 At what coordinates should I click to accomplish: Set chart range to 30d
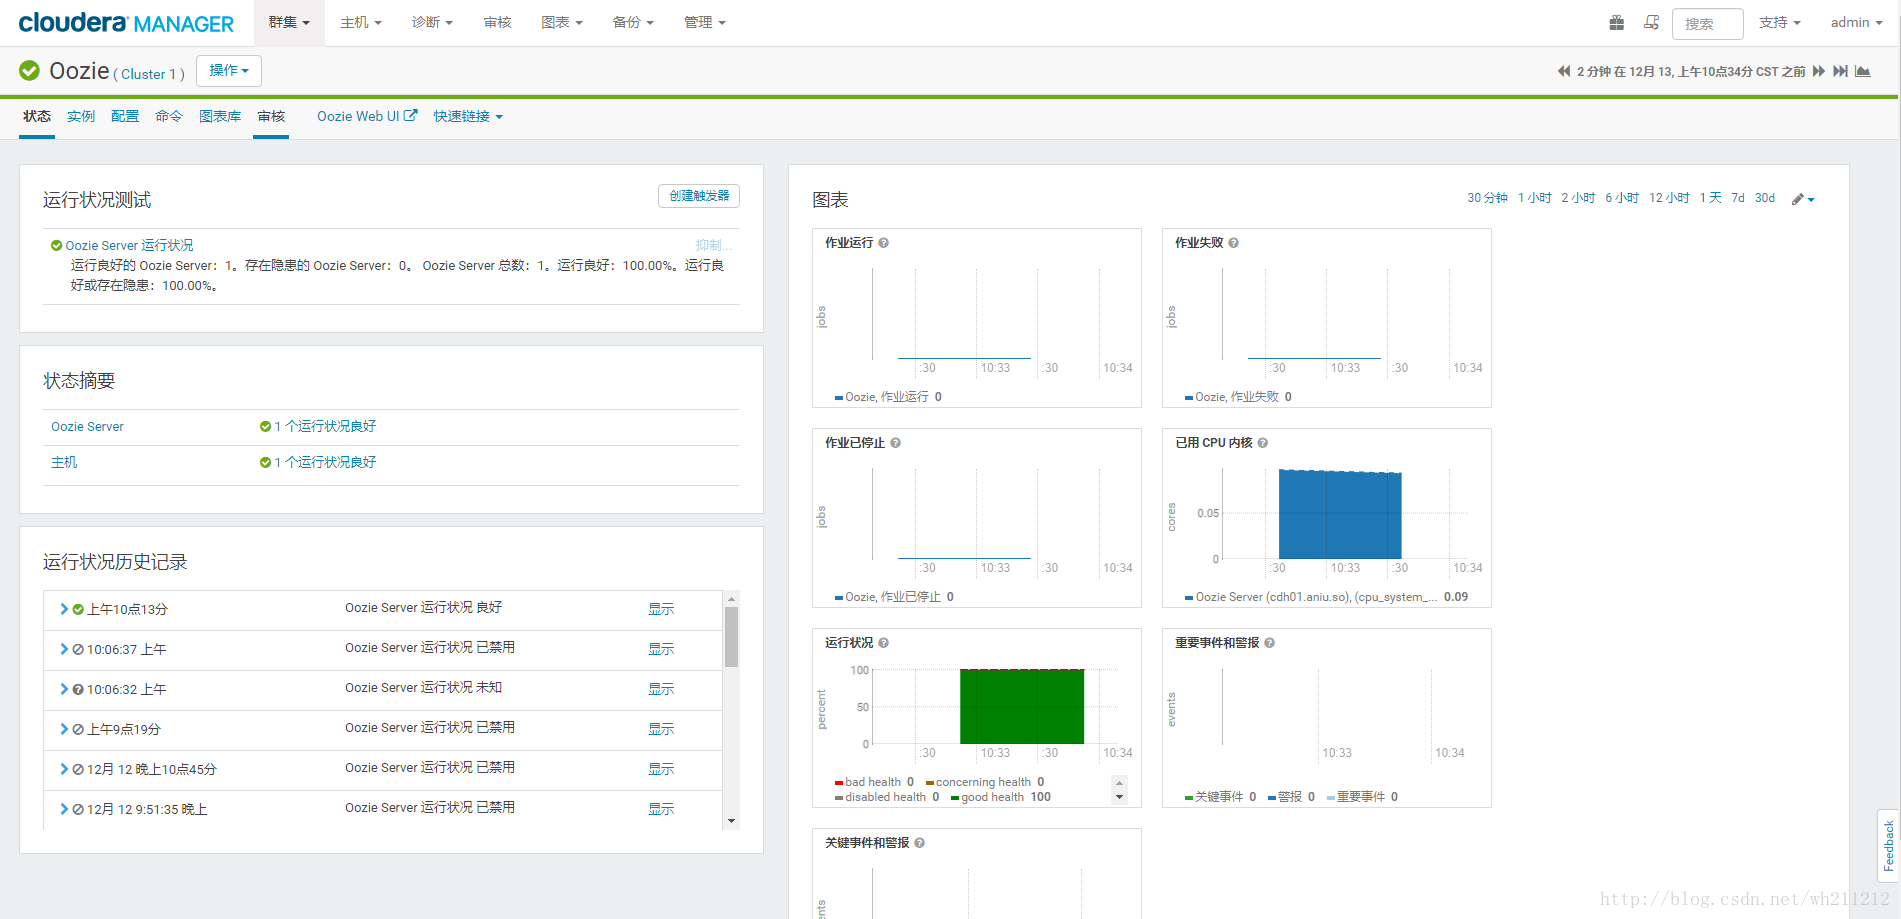pos(1765,198)
